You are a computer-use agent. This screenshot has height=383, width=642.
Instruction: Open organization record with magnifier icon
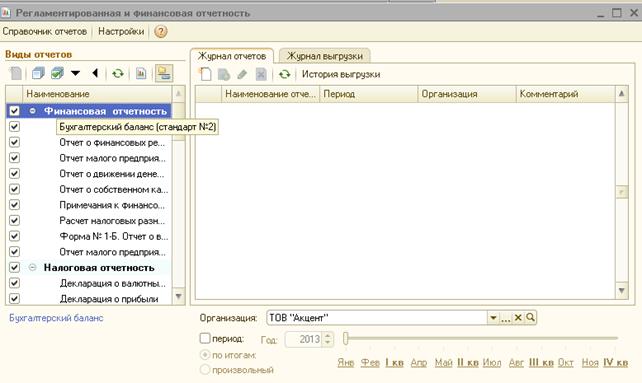(x=531, y=317)
